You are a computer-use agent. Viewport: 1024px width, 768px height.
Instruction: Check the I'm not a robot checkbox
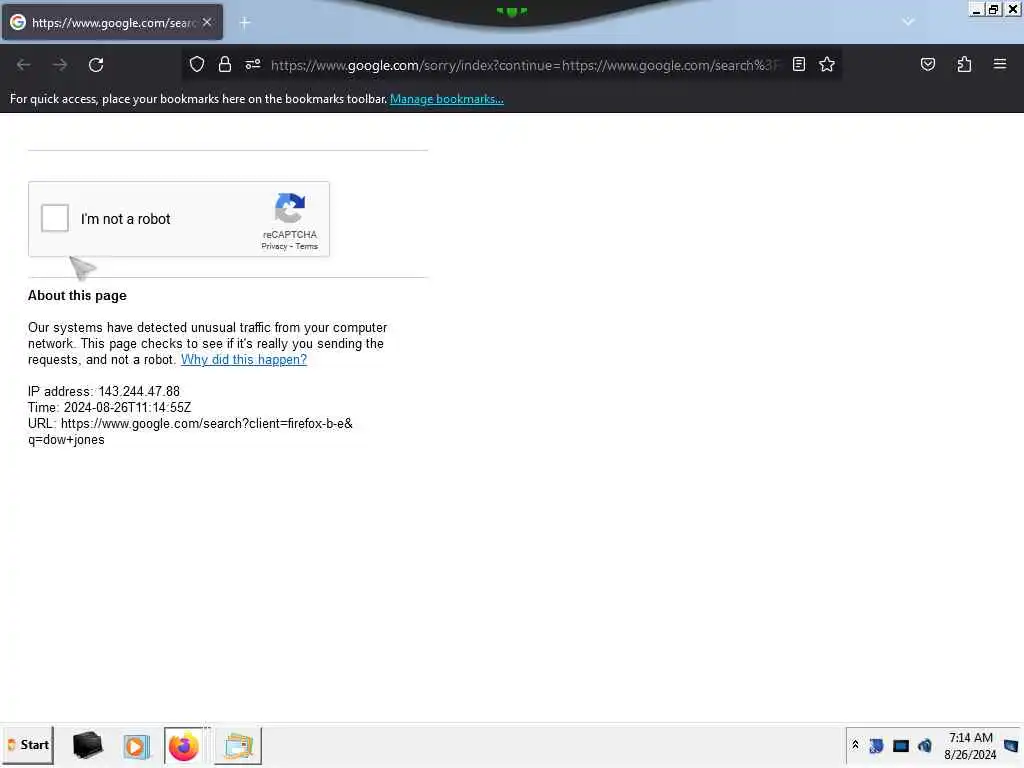coord(55,218)
